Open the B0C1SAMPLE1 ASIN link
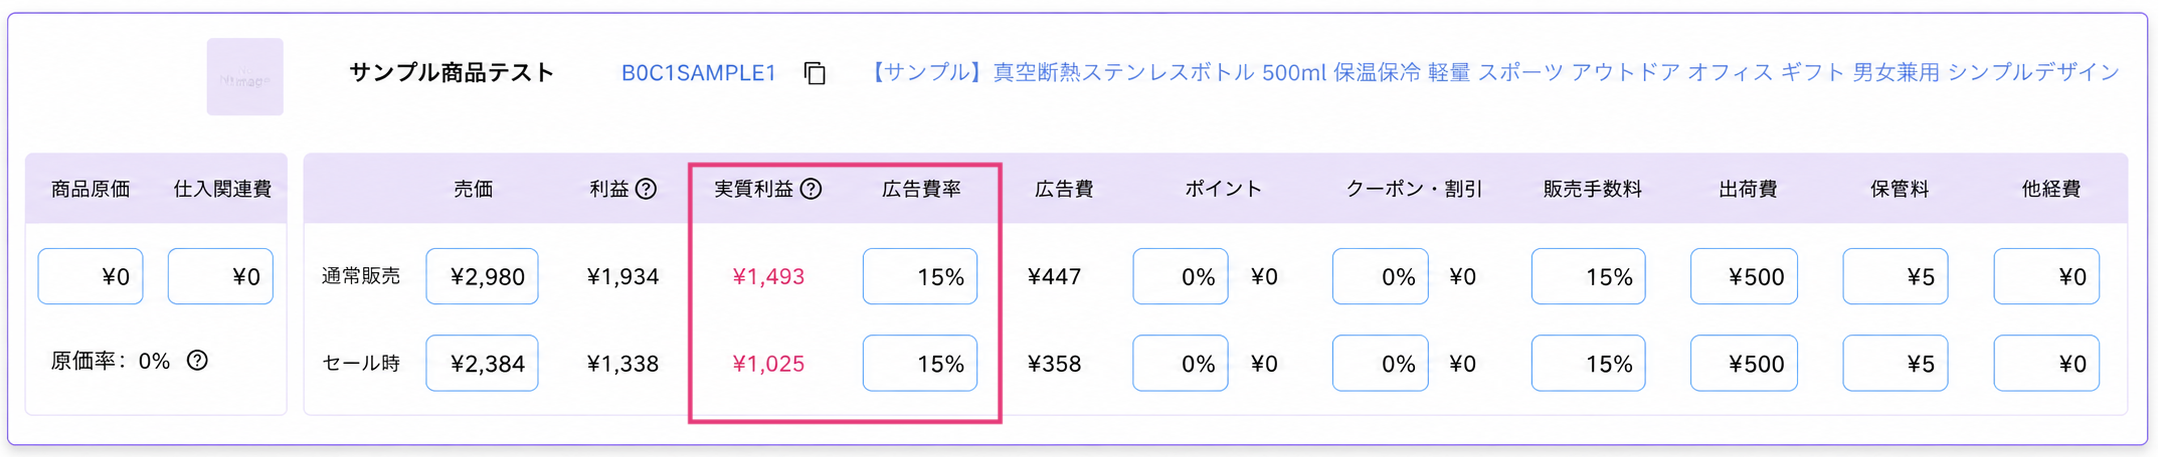Viewport: 2158px width, 457px height. tap(698, 73)
